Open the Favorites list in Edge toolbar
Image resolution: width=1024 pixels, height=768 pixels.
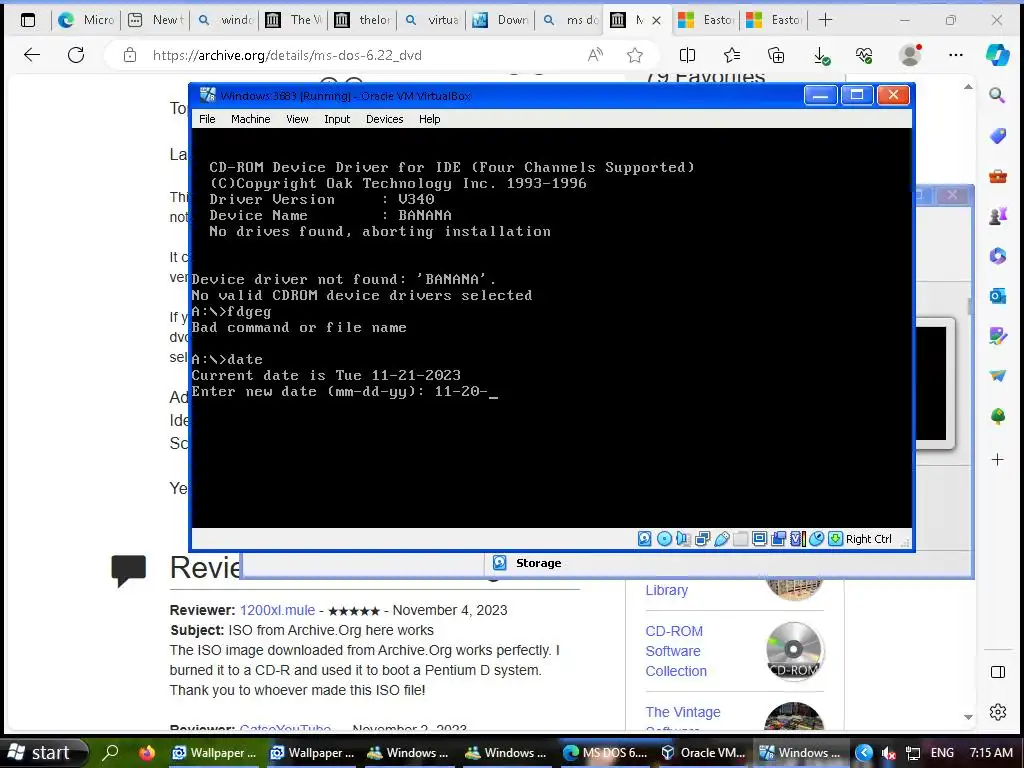click(x=732, y=55)
